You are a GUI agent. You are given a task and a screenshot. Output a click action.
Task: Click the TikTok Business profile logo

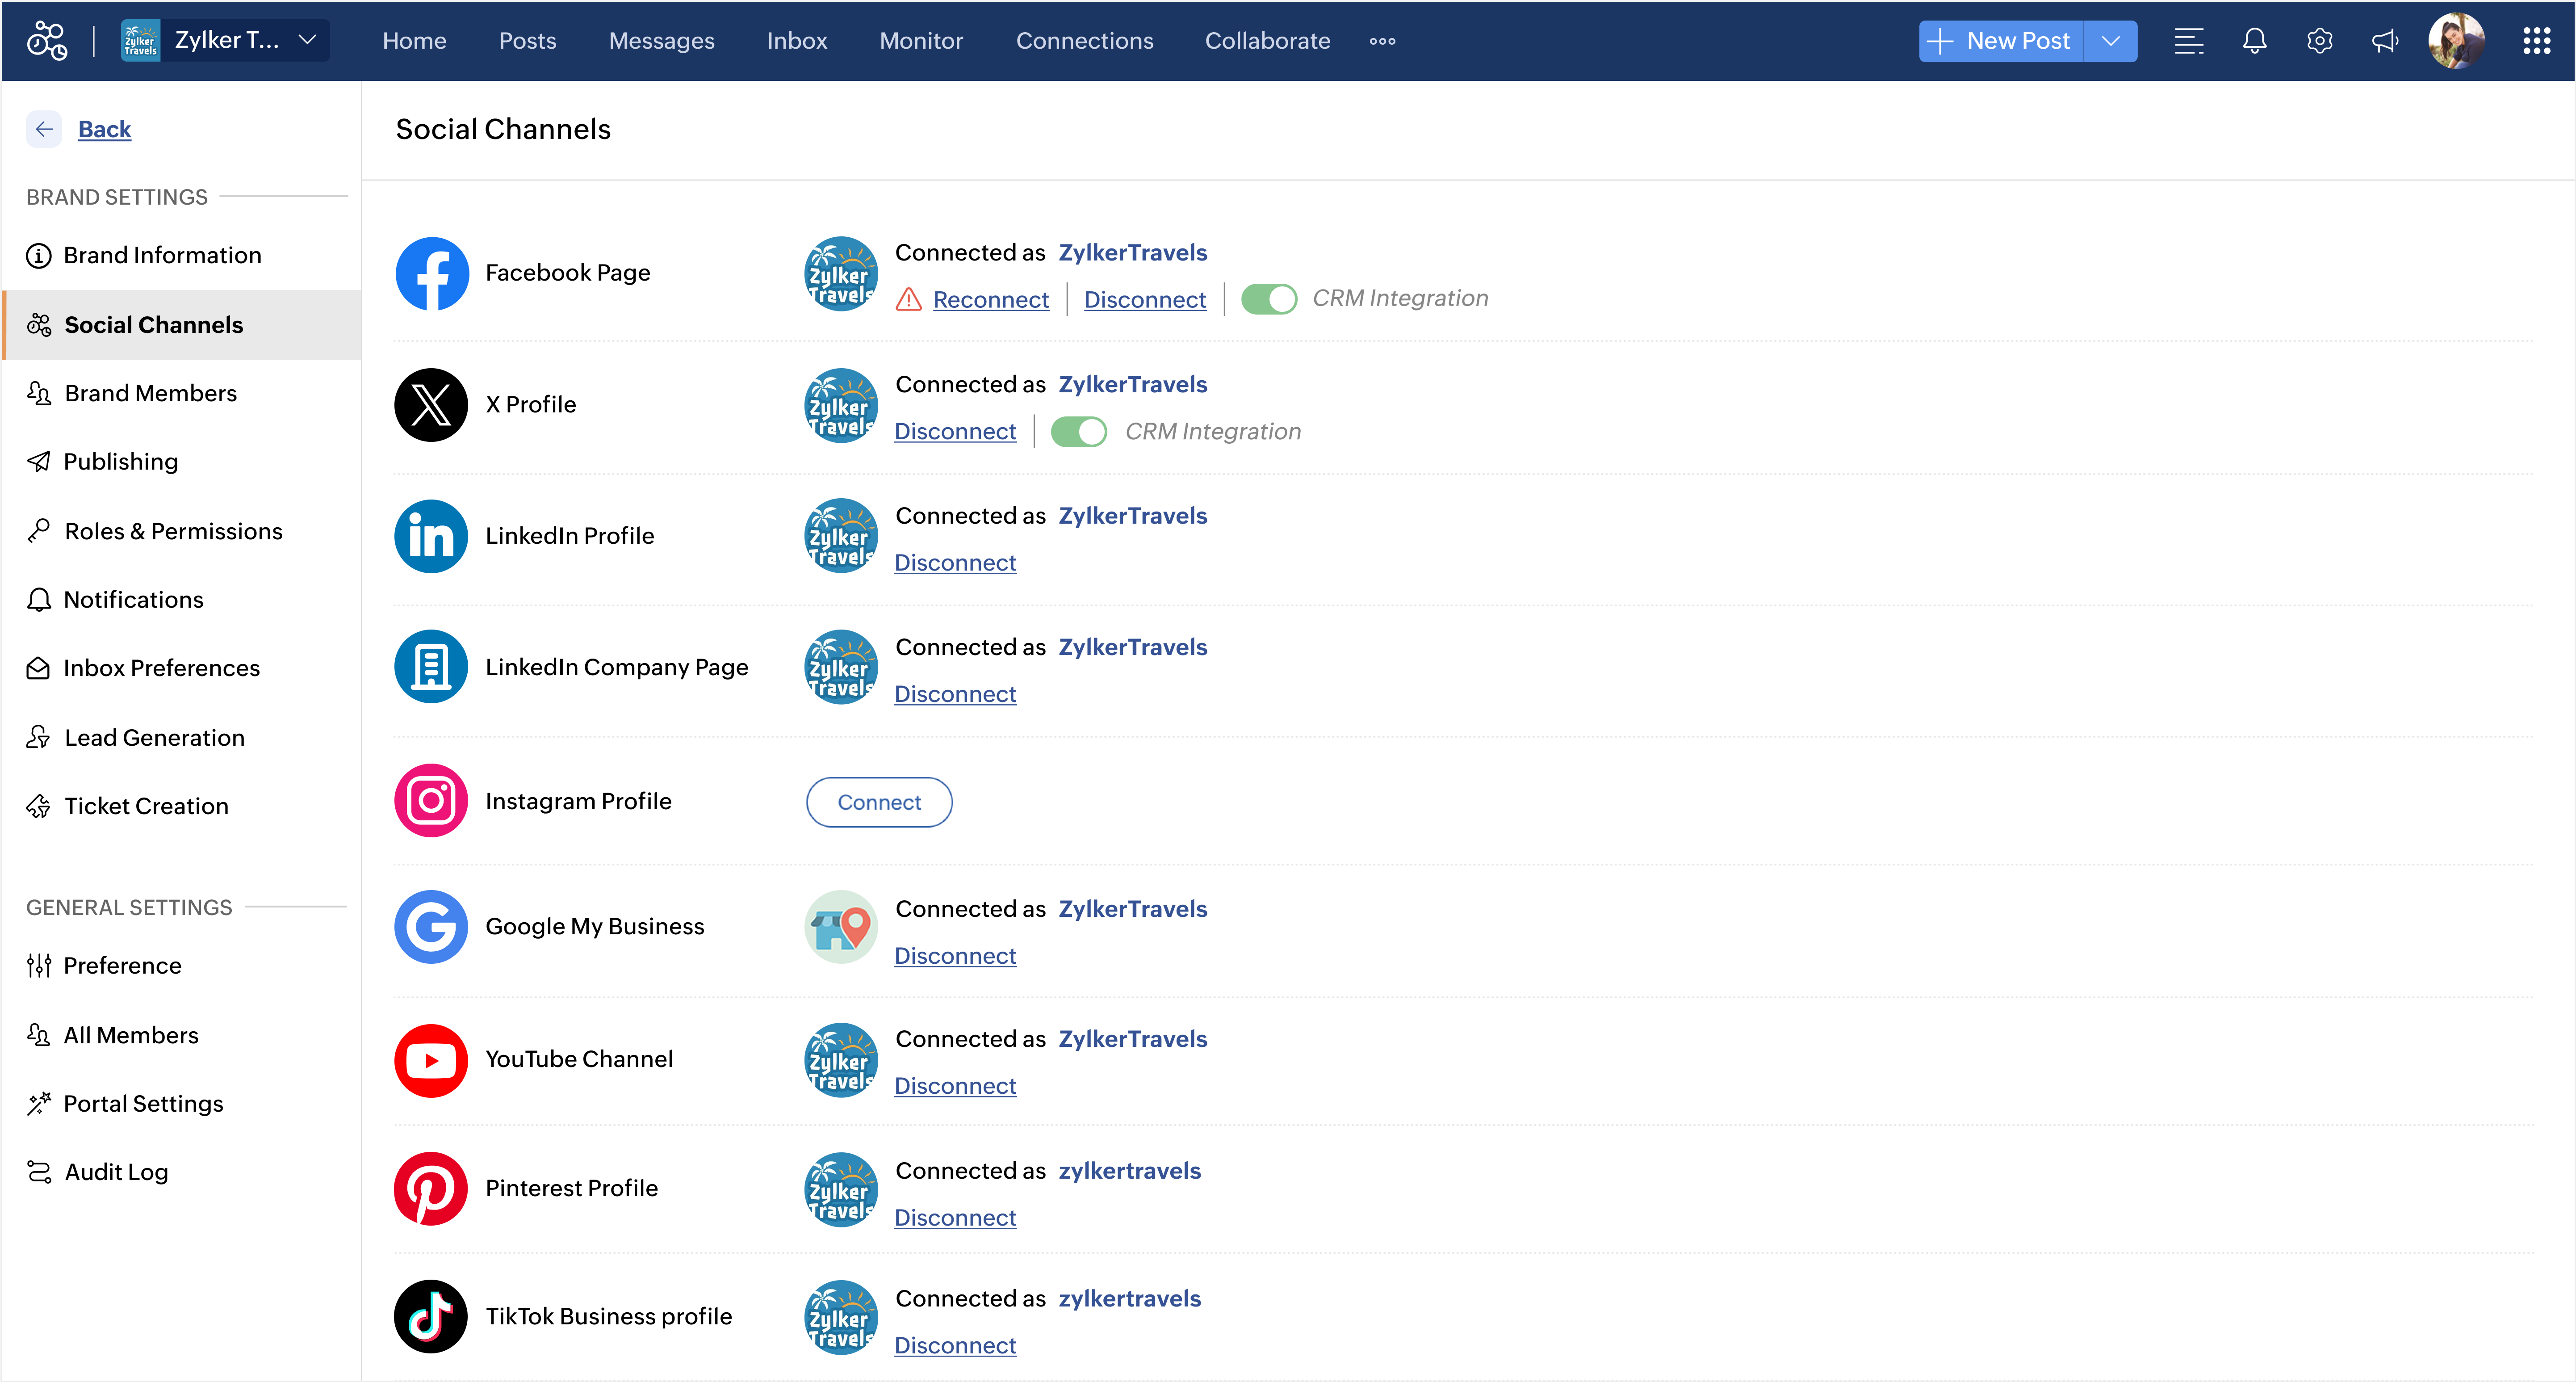431,1316
